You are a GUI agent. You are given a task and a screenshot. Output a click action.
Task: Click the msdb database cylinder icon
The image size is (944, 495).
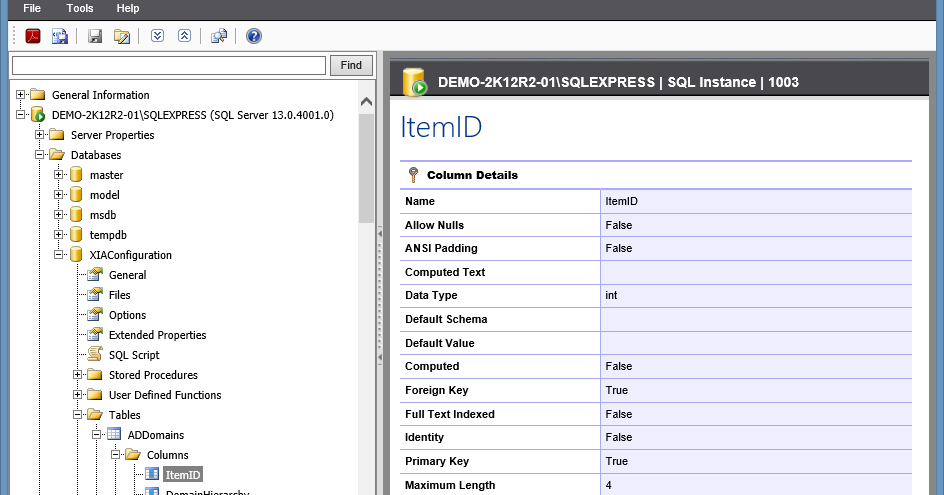pyautogui.click(x=76, y=214)
